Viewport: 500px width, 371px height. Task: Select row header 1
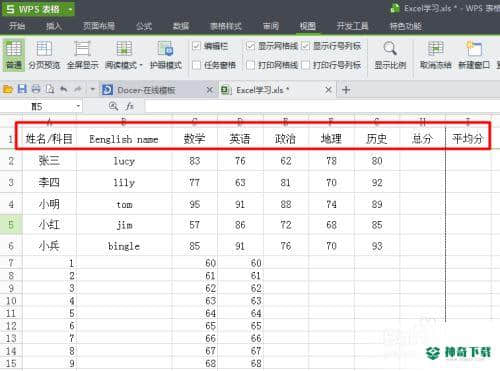click(x=11, y=138)
